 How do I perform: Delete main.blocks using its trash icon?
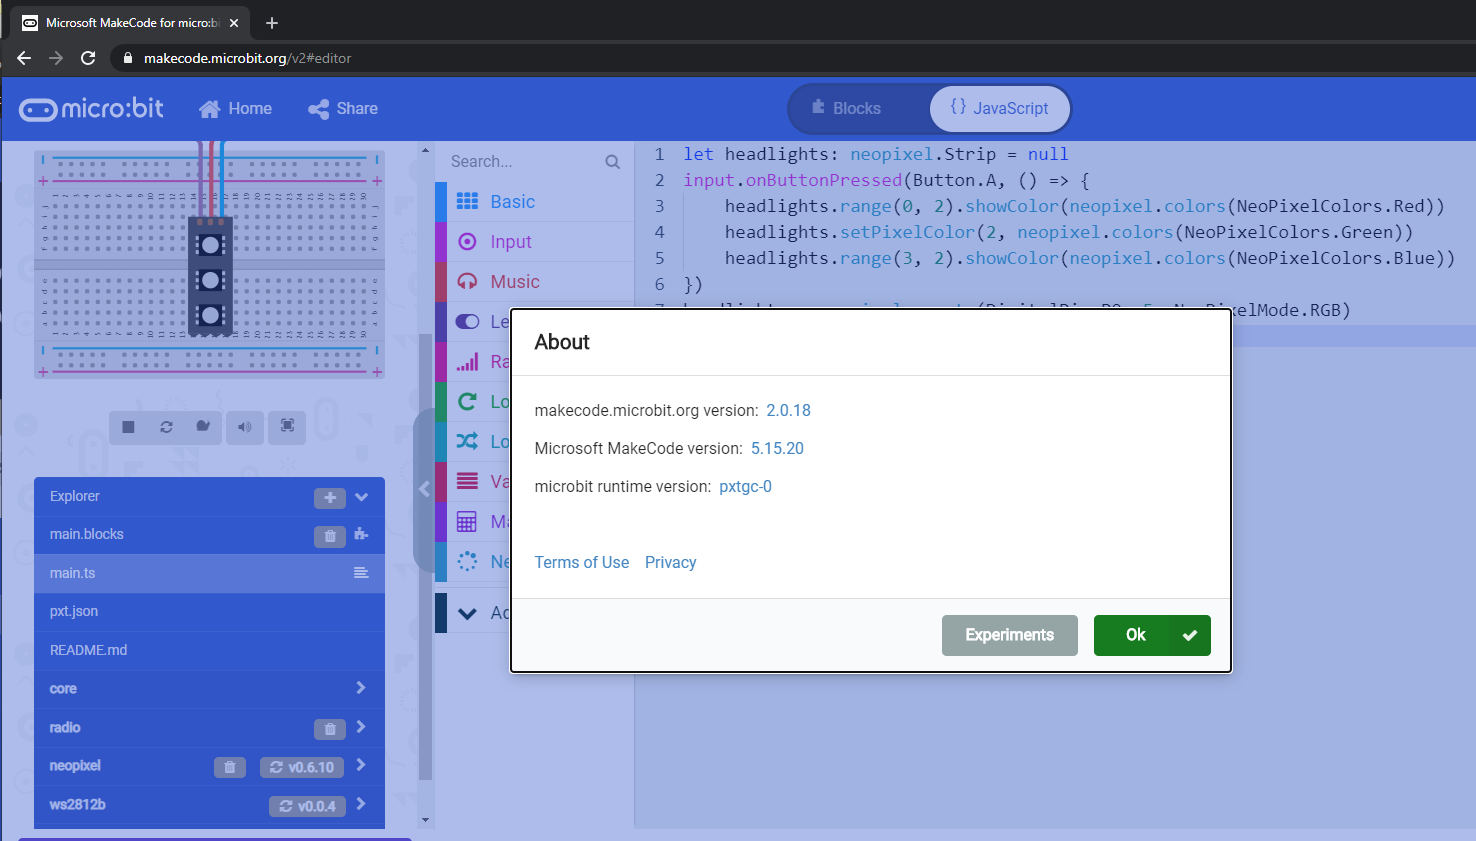coord(329,536)
